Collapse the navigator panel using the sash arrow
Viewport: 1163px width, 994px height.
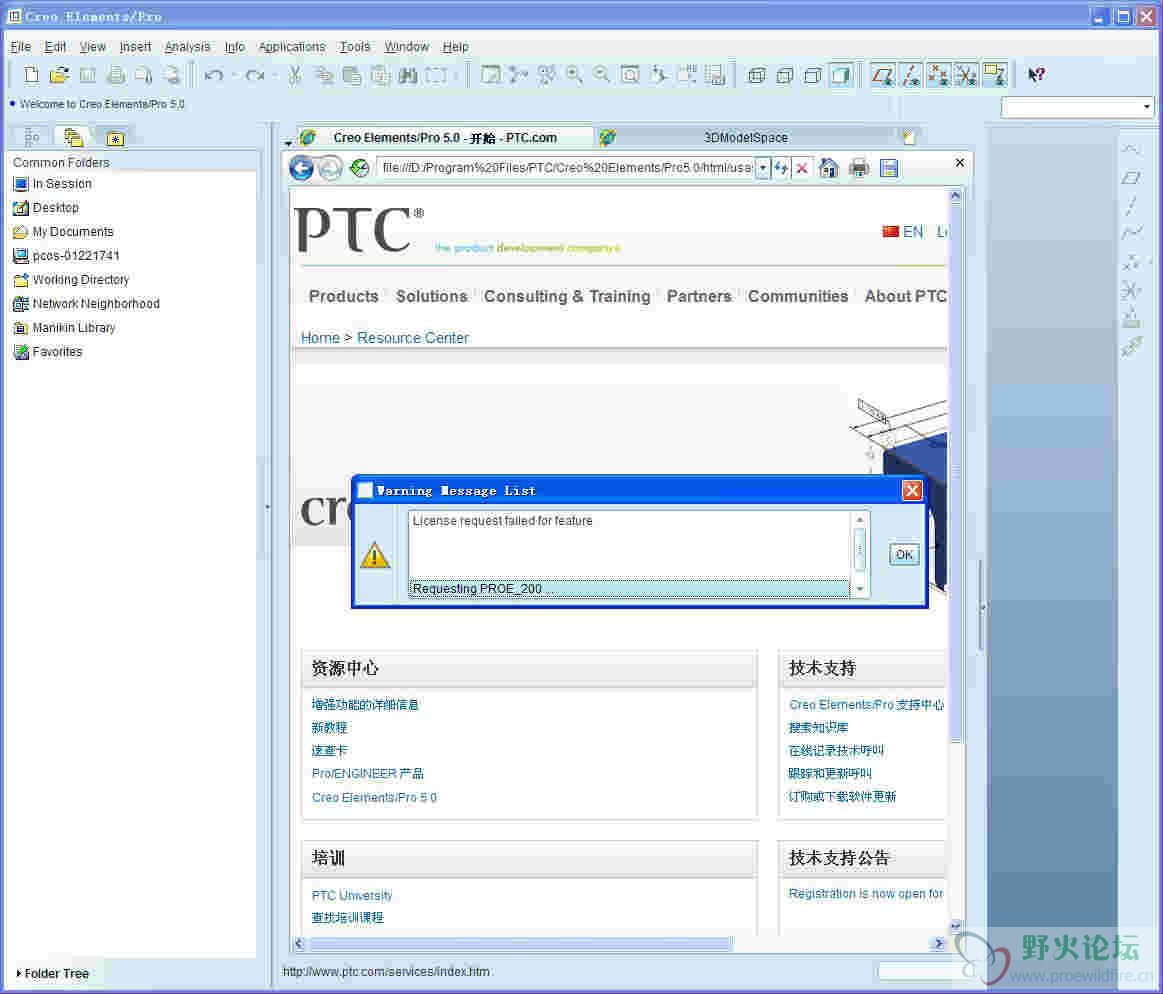[267, 507]
